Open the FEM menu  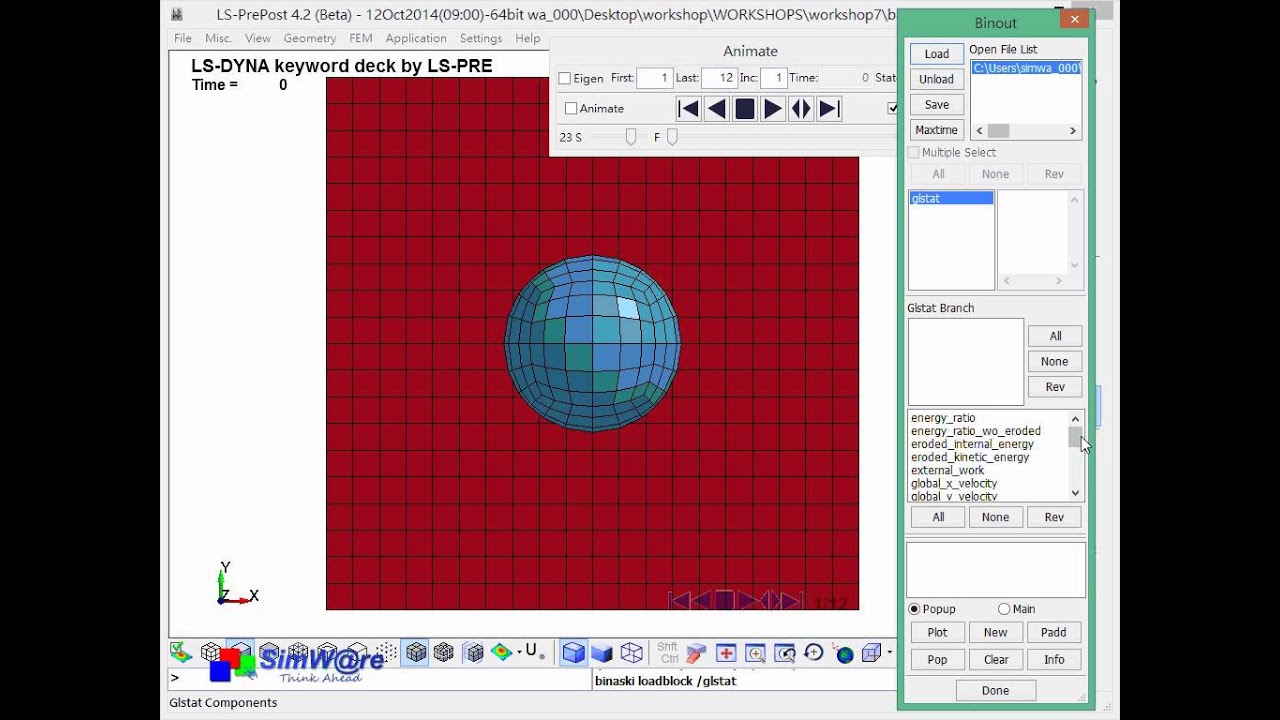361,38
